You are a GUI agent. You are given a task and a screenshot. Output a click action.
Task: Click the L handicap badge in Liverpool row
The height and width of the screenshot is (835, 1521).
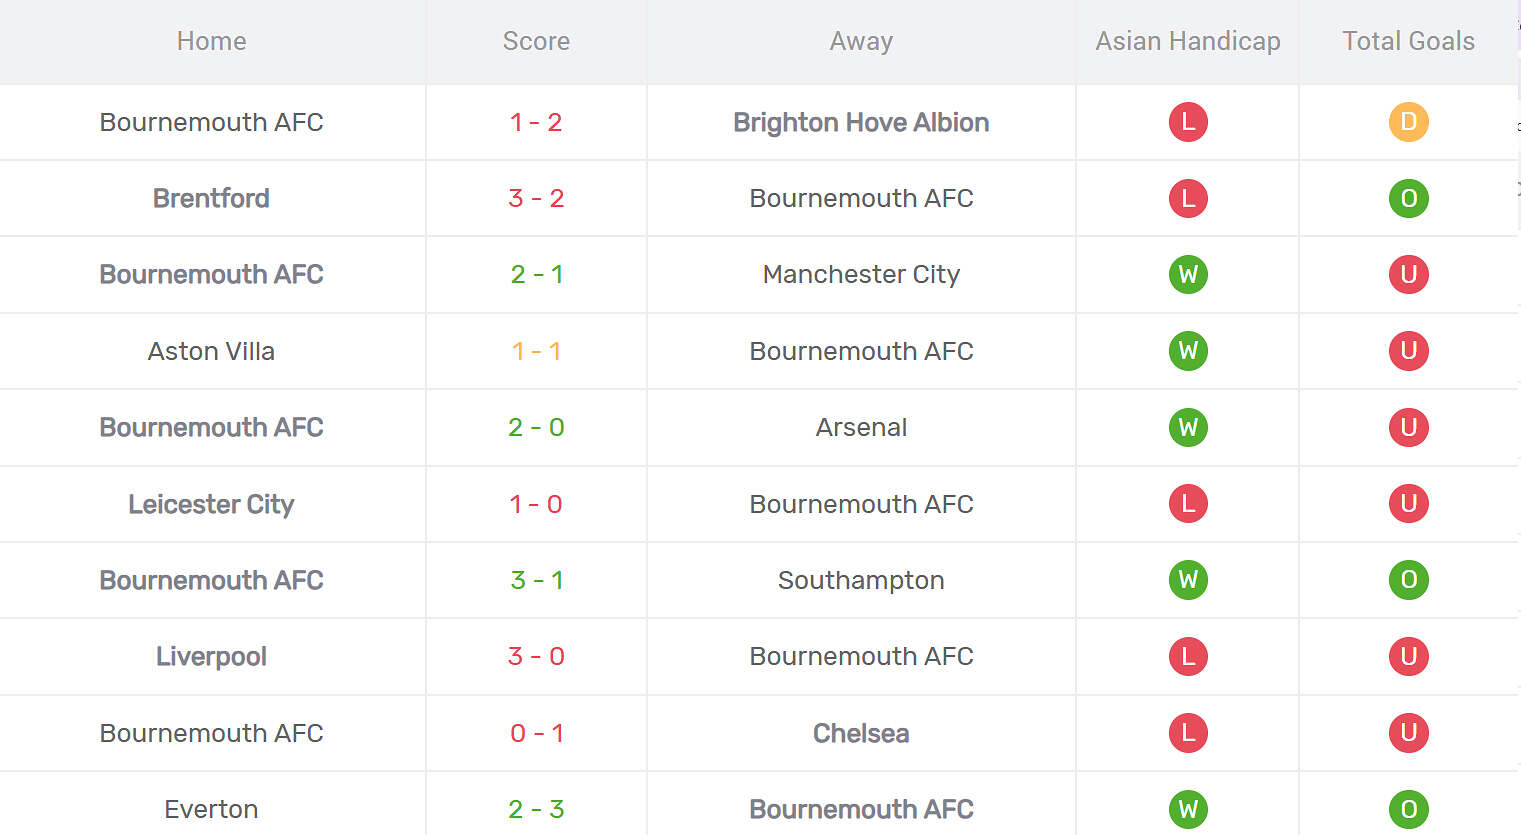1188,656
